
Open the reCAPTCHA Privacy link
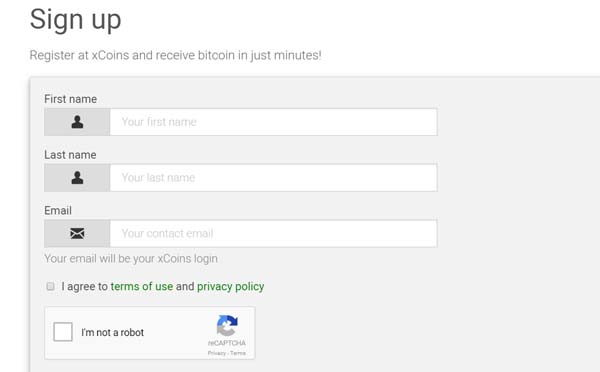coord(217,353)
